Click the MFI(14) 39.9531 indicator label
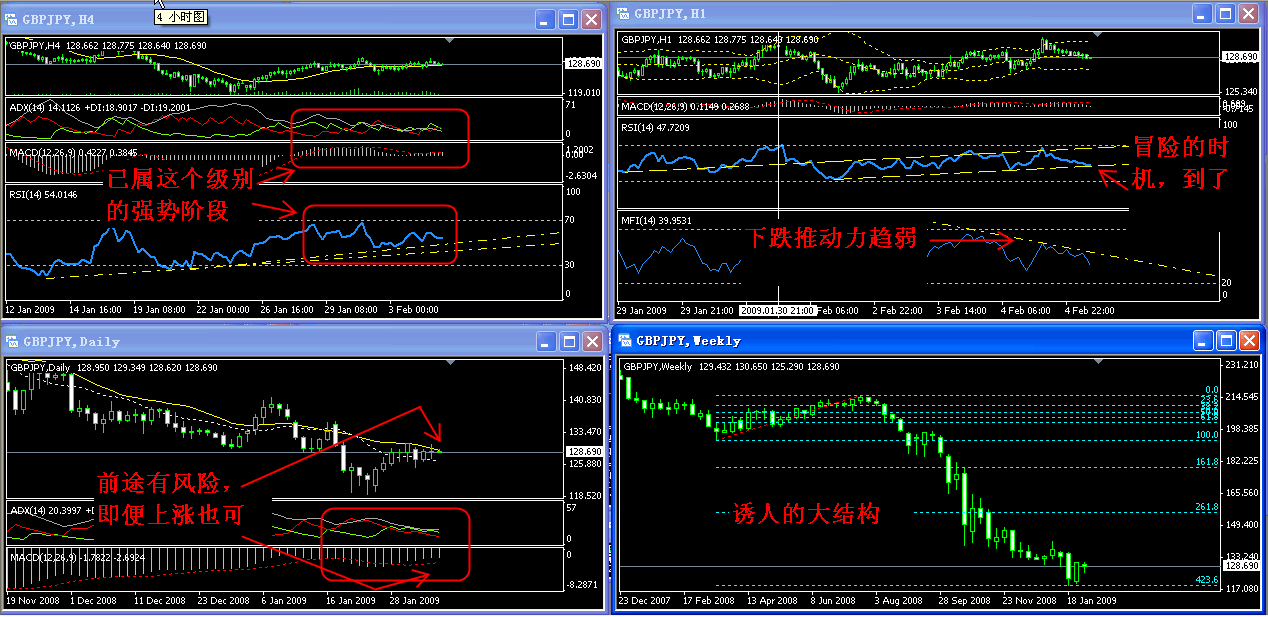The image size is (1268, 617). coord(655,220)
